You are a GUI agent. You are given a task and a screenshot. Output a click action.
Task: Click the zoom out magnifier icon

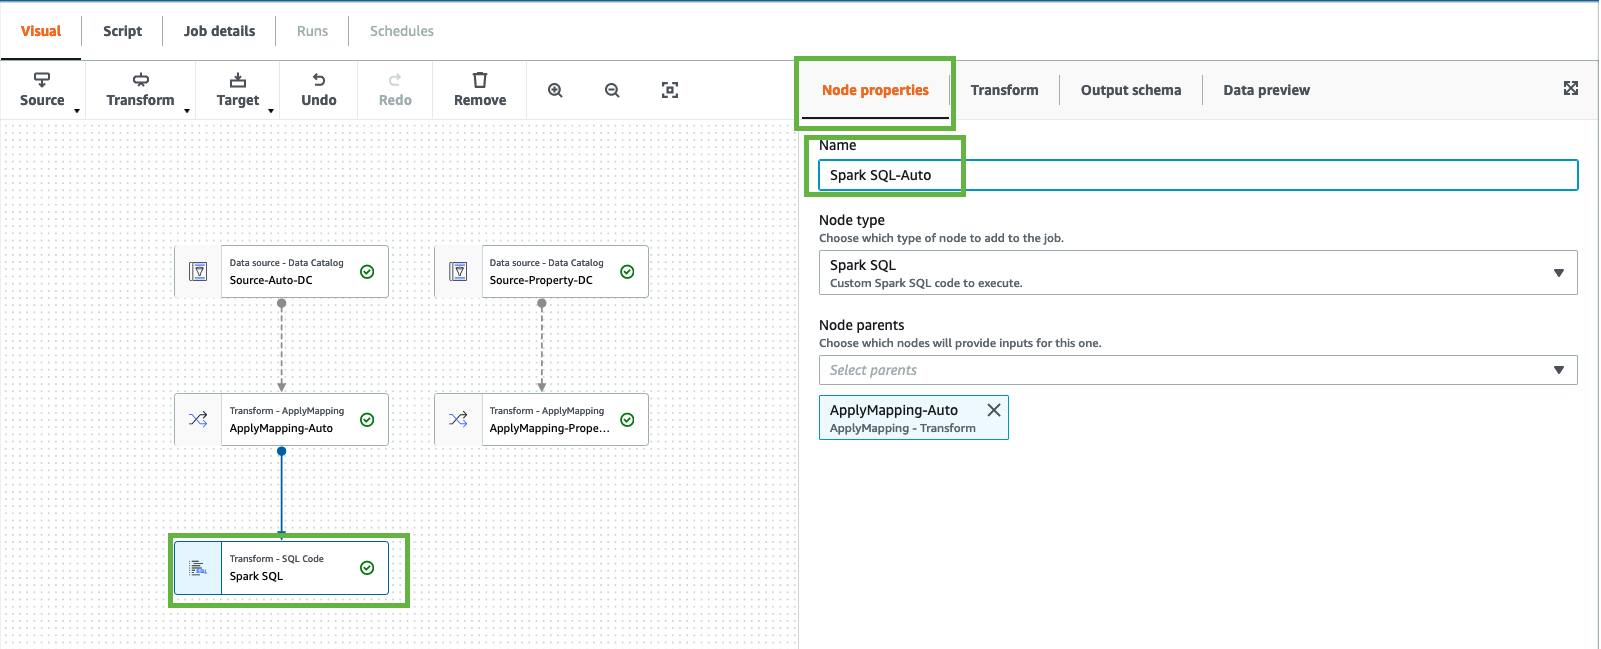click(612, 90)
